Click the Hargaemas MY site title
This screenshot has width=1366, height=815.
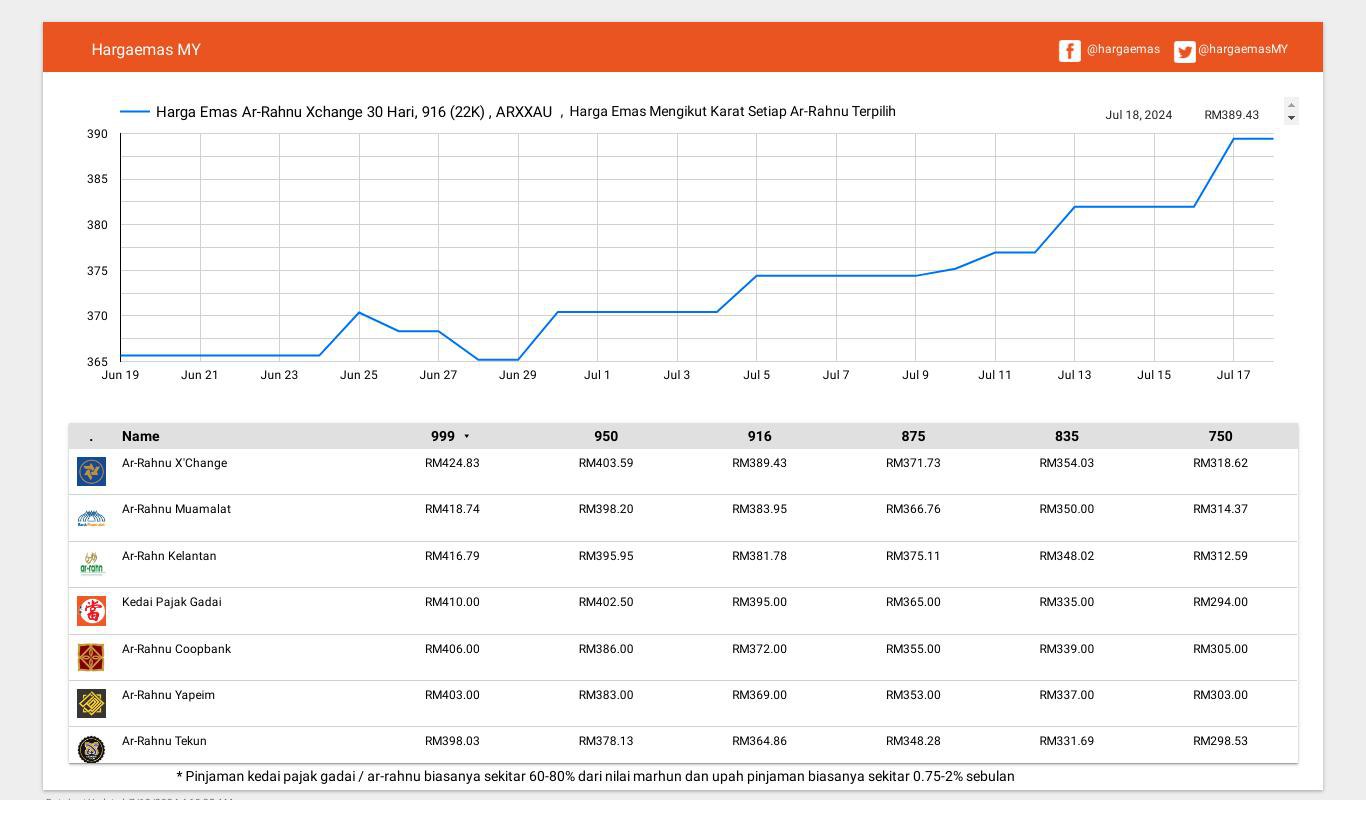(x=146, y=49)
